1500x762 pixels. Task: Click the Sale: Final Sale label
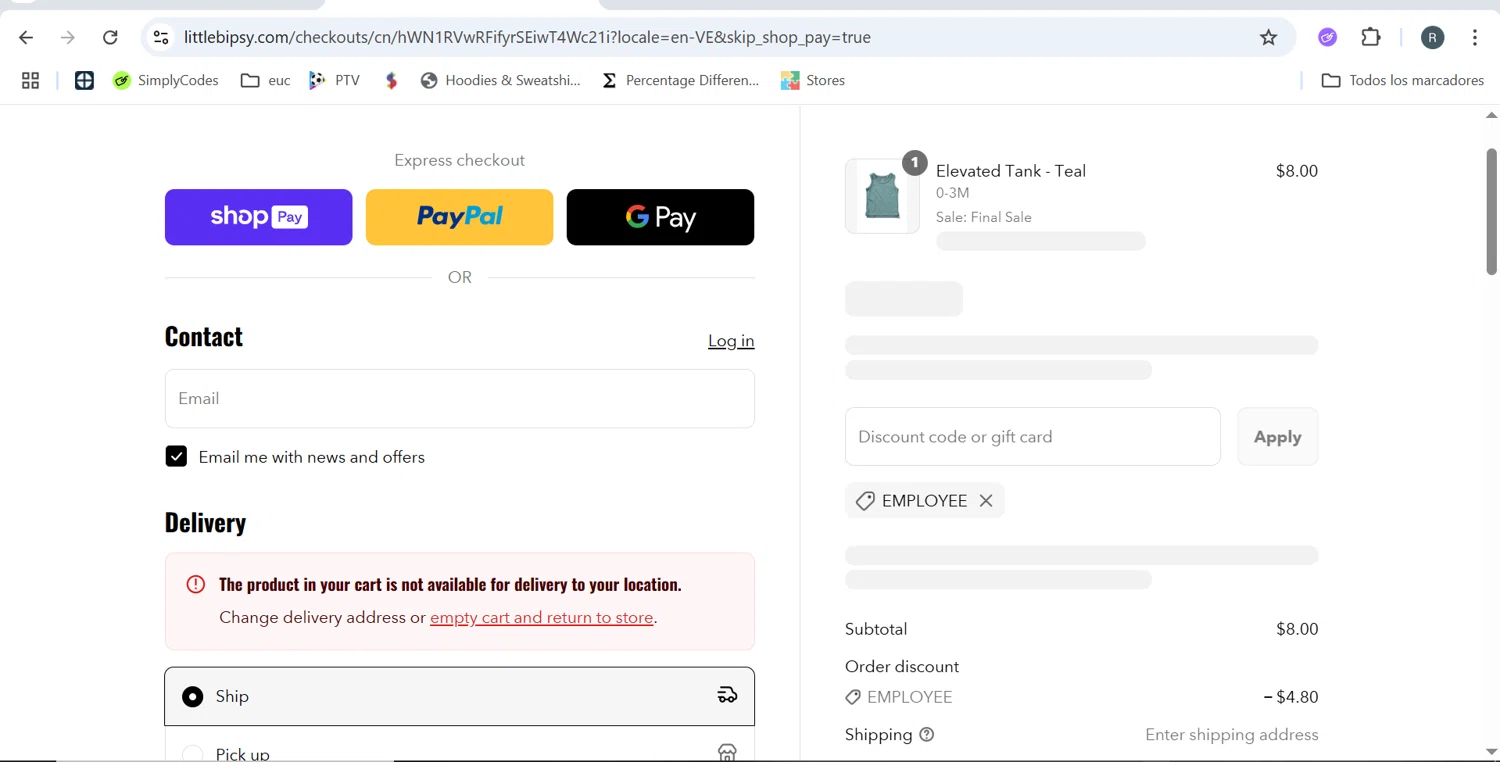coord(984,217)
